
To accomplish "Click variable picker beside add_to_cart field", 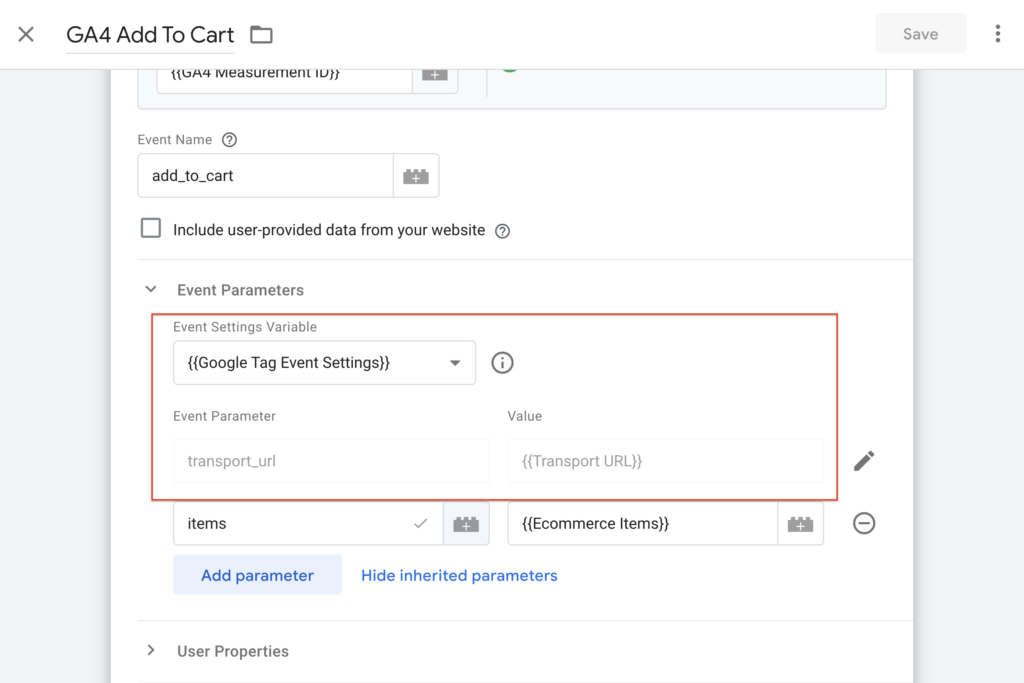I will pyautogui.click(x=416, y=176).
